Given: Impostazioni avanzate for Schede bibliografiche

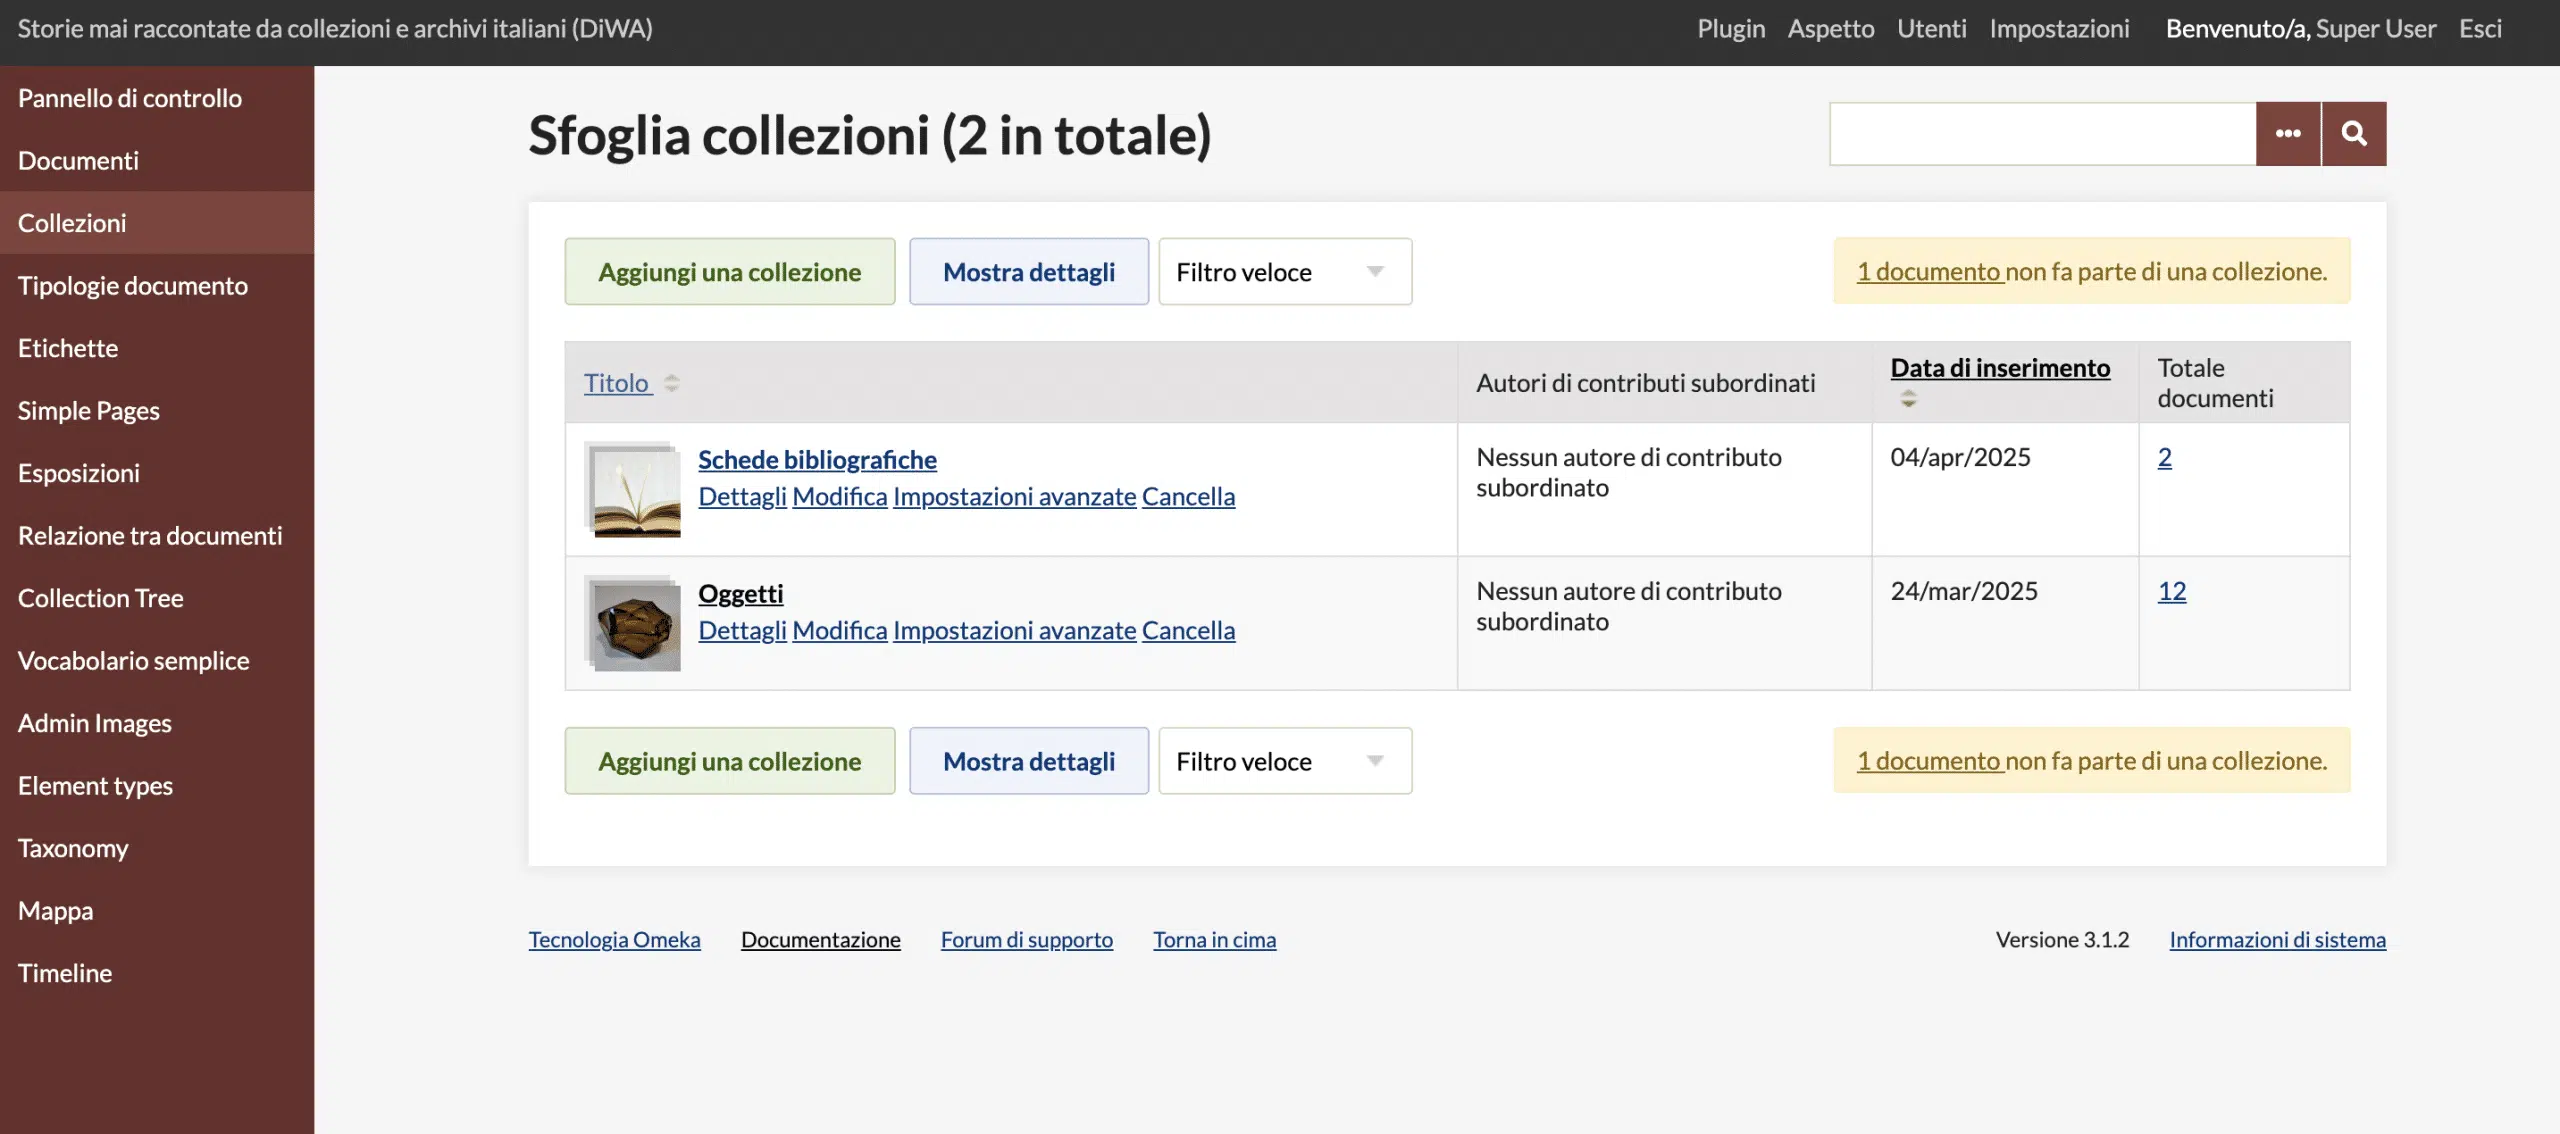Looking at the screenshot, I should [1015, 497].
